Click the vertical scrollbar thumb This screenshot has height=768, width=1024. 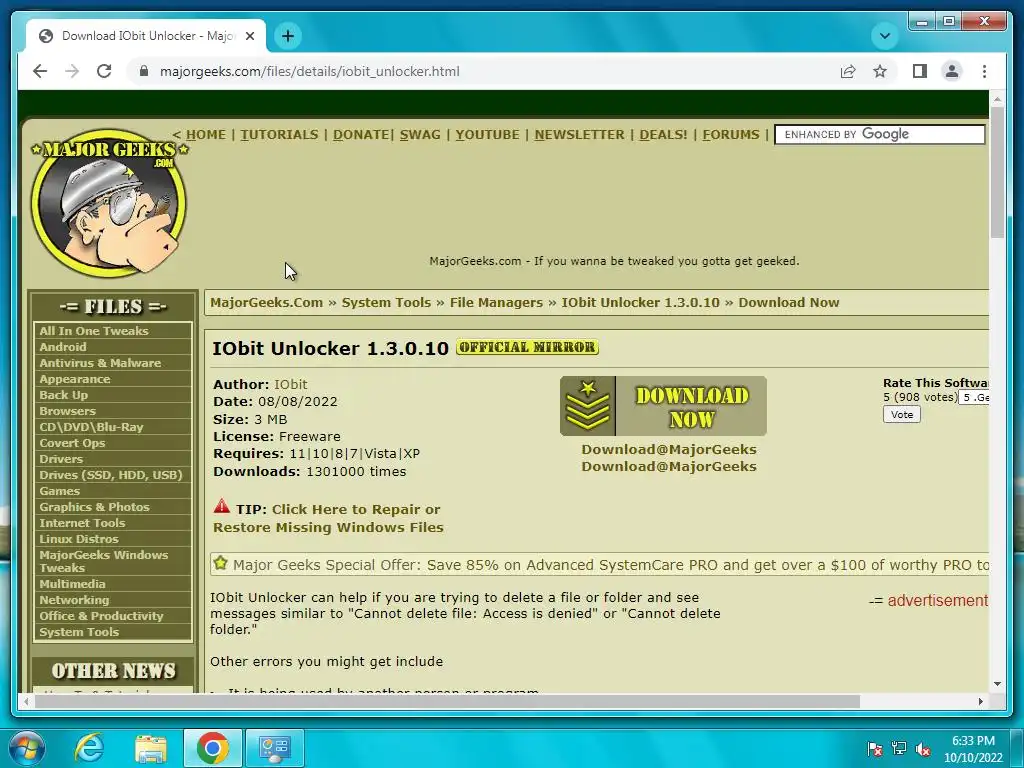coord(997,172)
